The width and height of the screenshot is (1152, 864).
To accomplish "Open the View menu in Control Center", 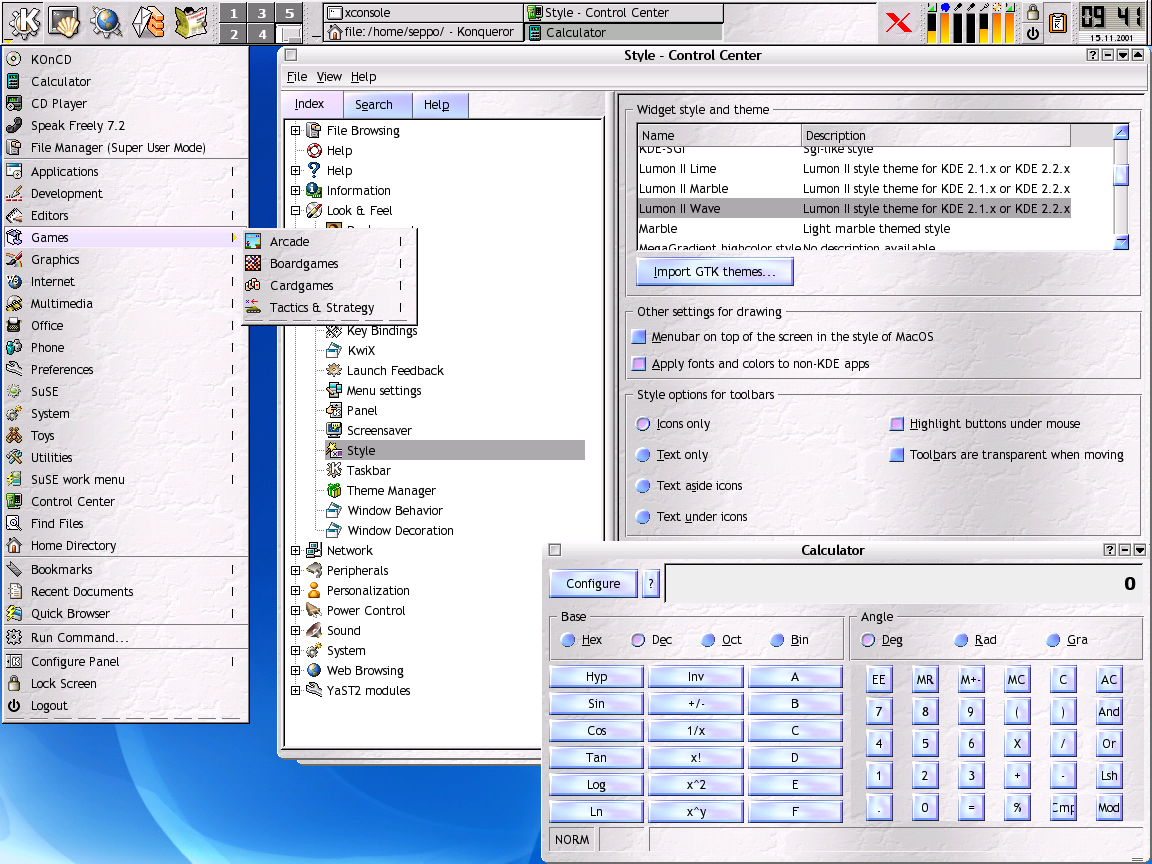I will click(x=329, y=76).
